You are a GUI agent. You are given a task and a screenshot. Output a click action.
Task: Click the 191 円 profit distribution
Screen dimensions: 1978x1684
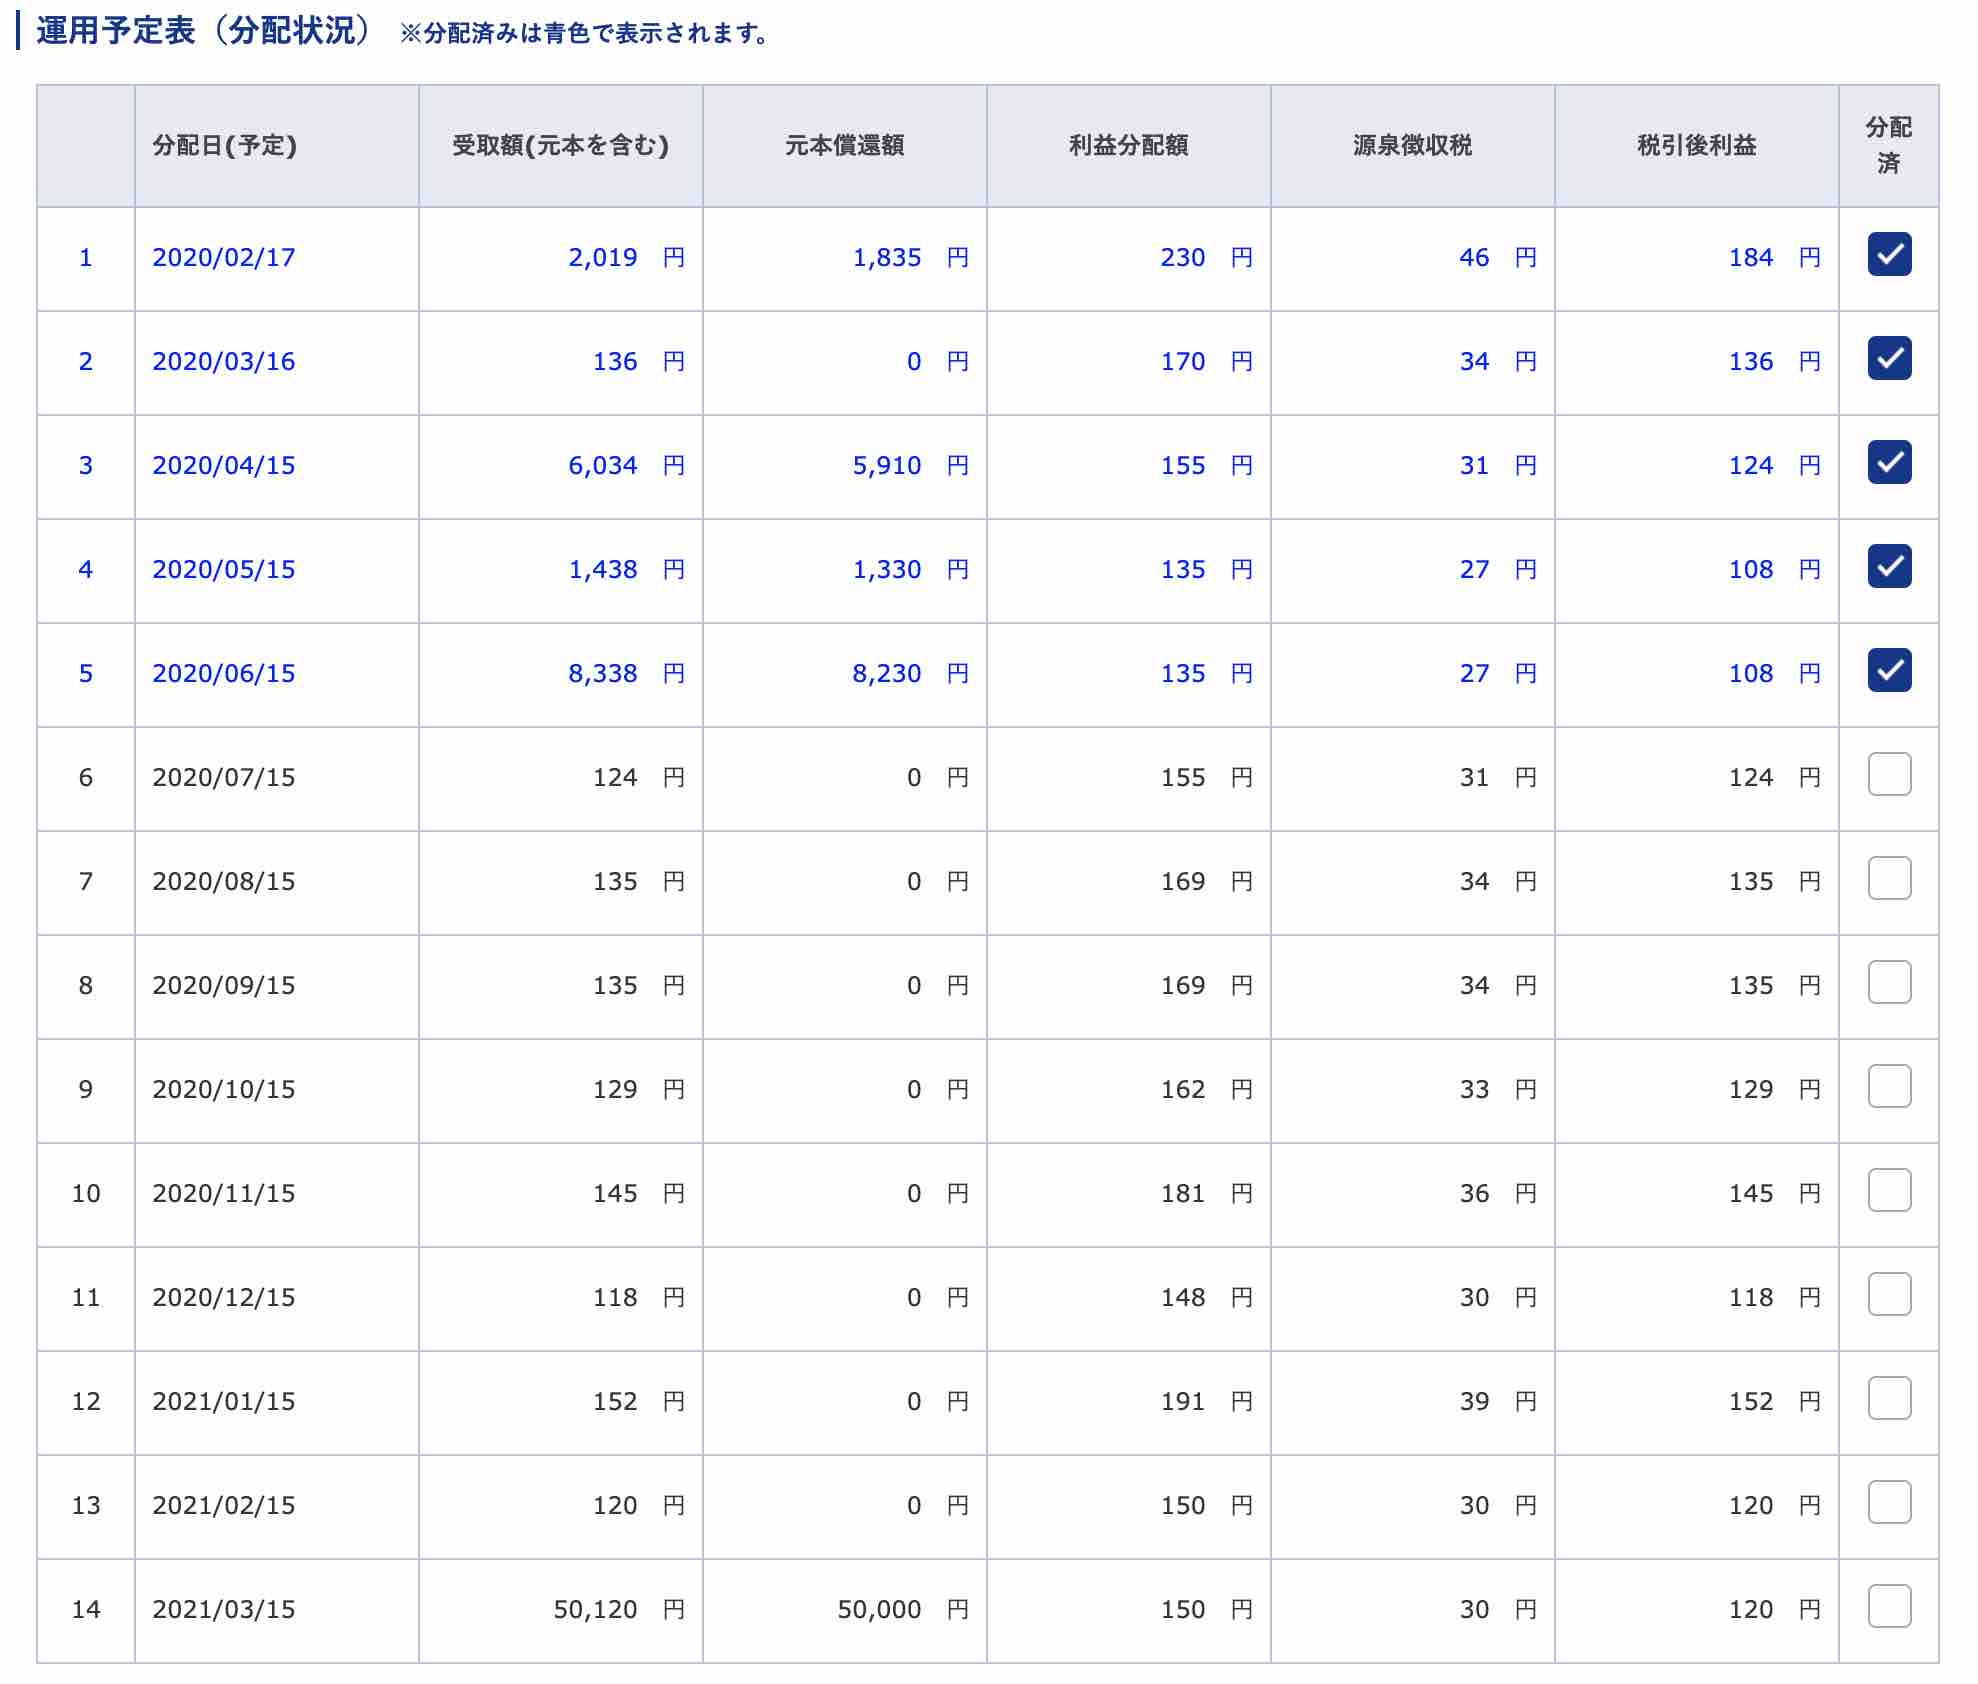tap(1206, 1402)
